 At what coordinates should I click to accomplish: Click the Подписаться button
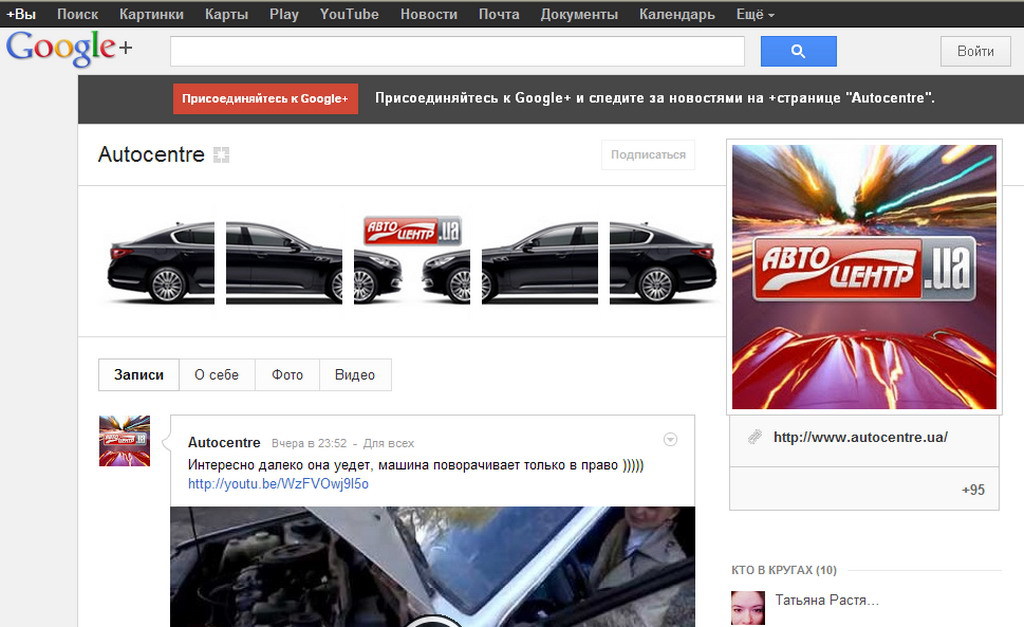click(x=648, y=155)
